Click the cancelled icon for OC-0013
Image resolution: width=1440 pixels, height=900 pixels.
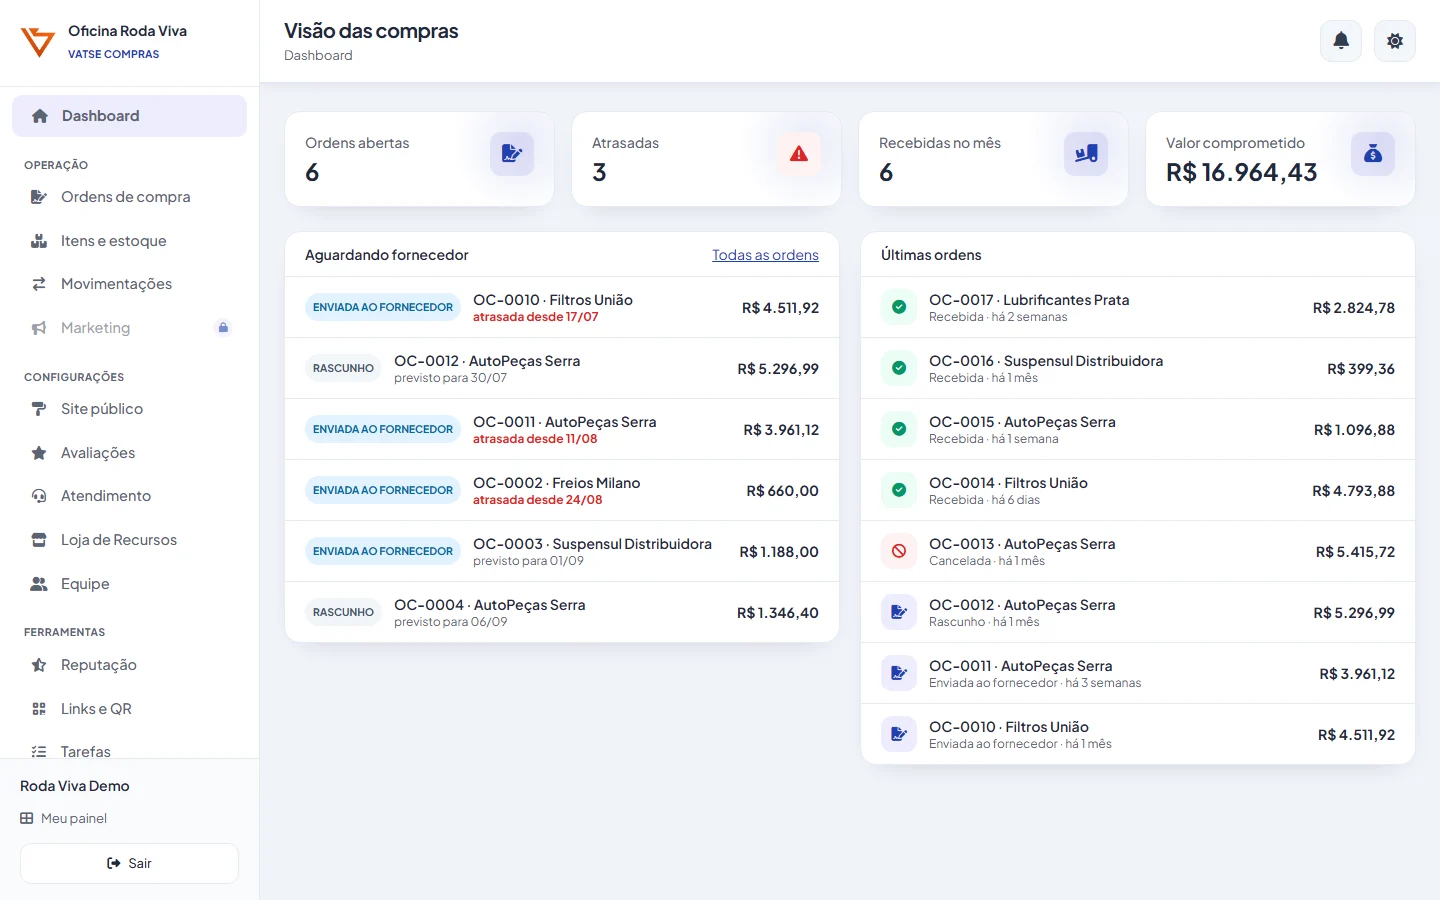pyautogui.click(x=899, y=551)
